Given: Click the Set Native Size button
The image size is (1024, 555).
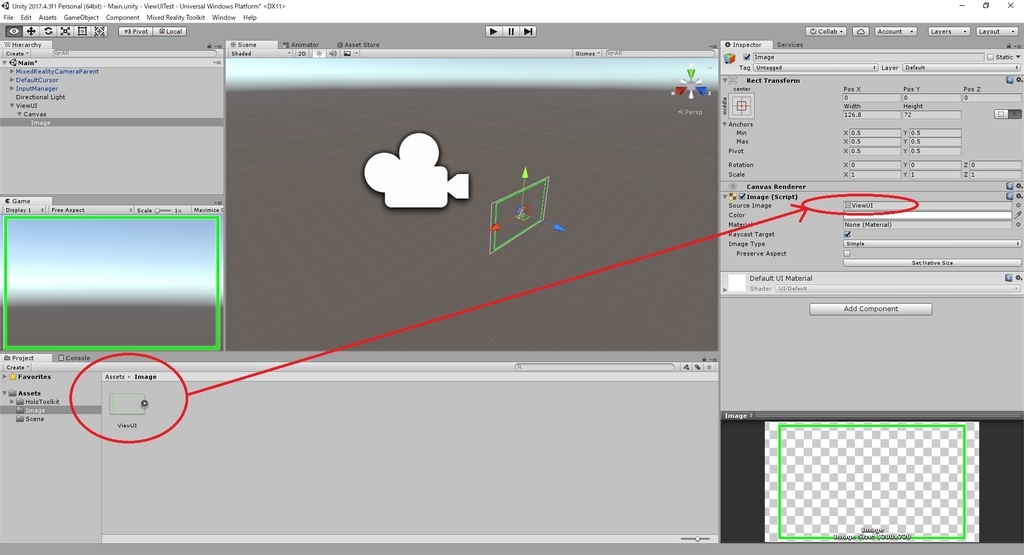Looking at the screenshot, I should coord(932,262).
